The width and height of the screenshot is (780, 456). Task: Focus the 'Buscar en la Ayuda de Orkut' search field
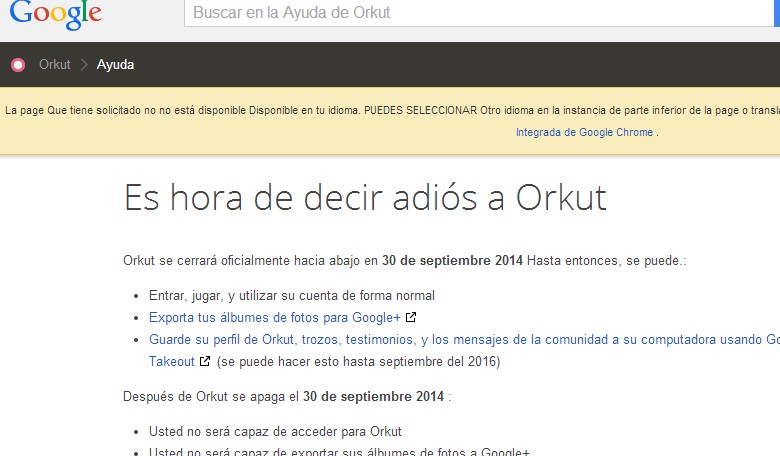pos(479,12)
